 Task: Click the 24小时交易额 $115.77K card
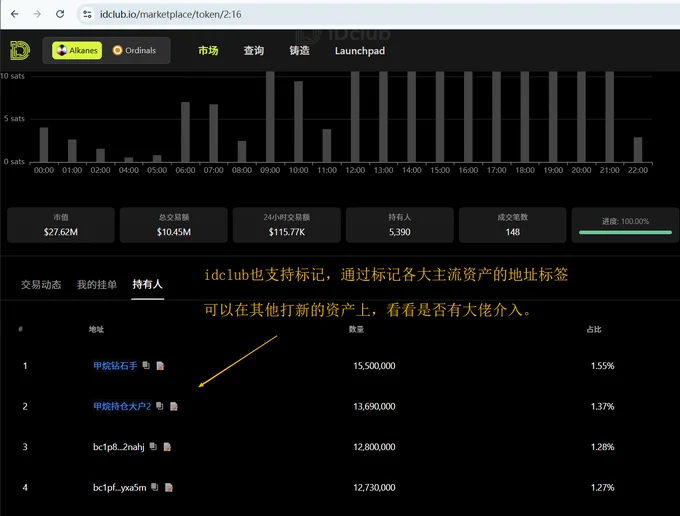tap(287, 225)
